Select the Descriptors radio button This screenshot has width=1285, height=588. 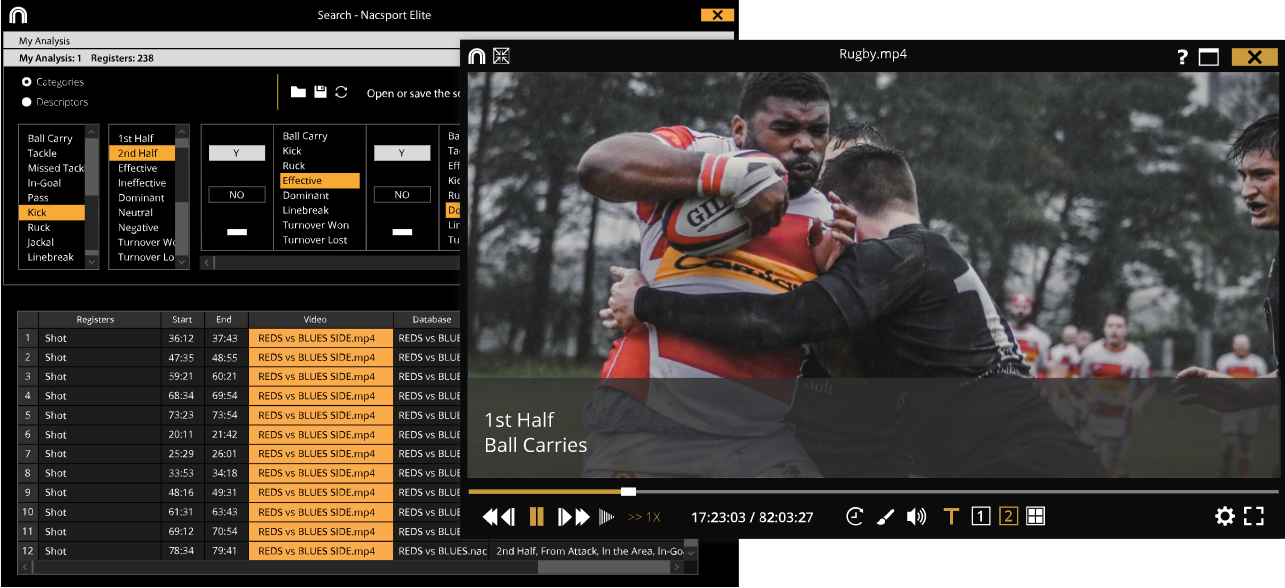27,102
